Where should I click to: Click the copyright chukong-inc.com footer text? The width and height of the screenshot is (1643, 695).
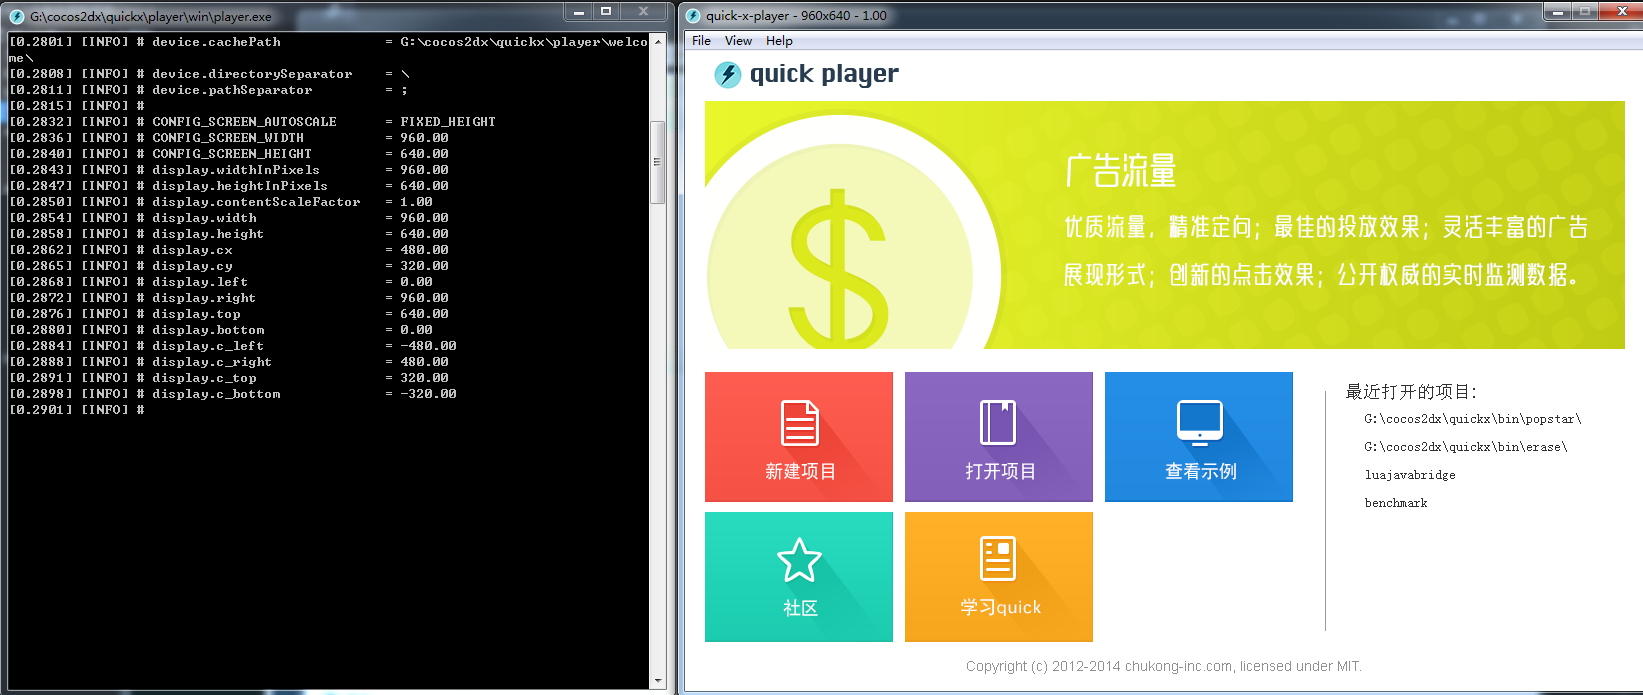tap(1164, 666)
